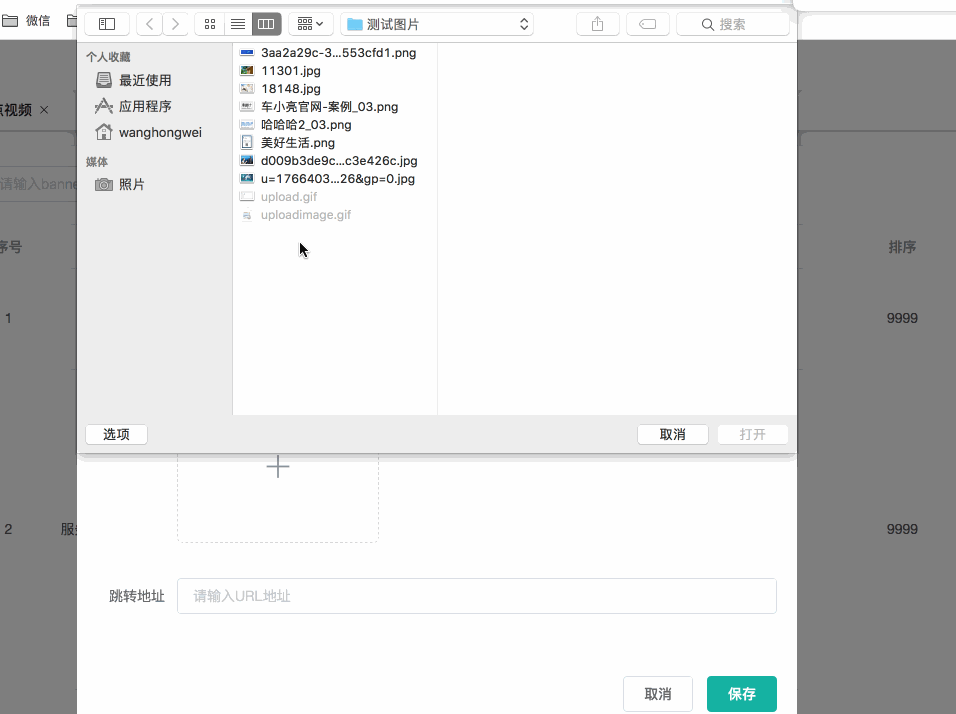The image size is (956, 714).
Task: Select 照片 under 媒体
Action: (120, 184)
